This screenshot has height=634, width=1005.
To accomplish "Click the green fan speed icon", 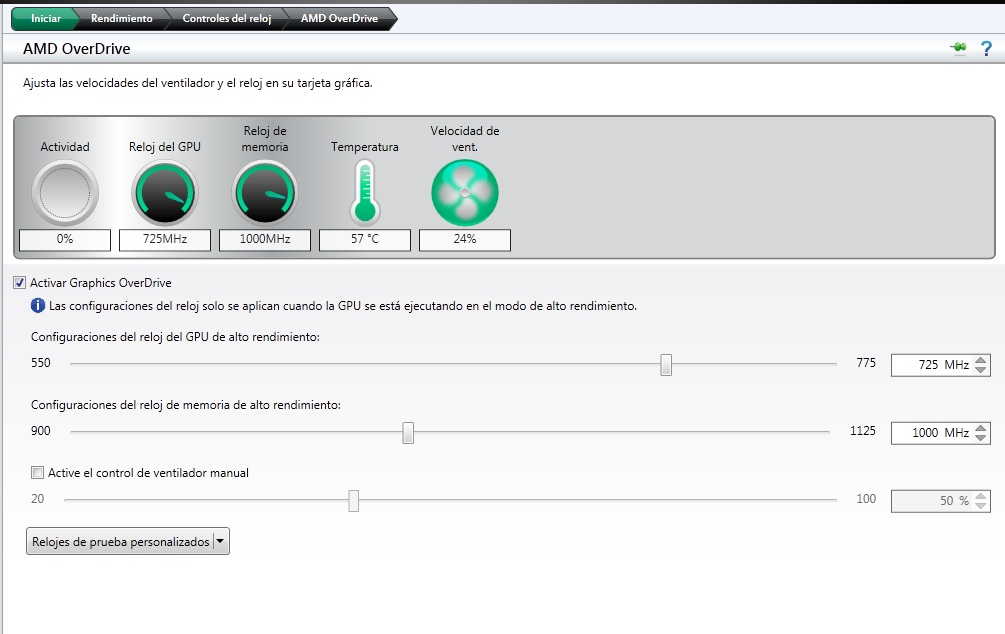I will [465, 192].
